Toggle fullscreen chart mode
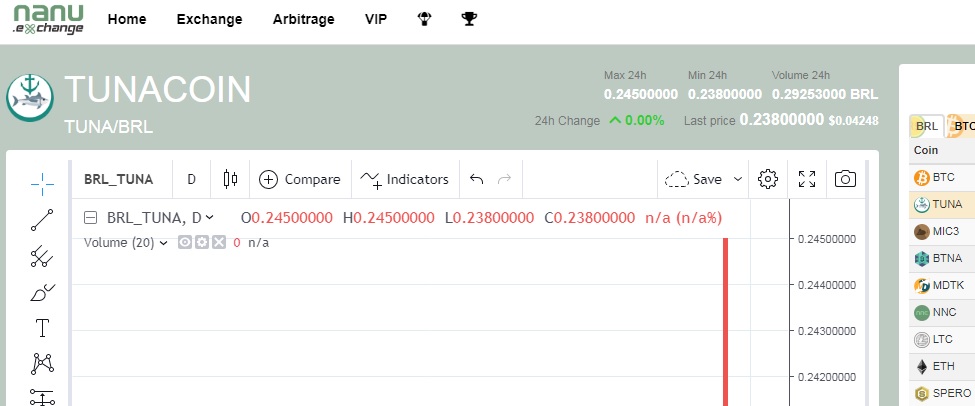975x406 pixels. [x=806, y=179]
